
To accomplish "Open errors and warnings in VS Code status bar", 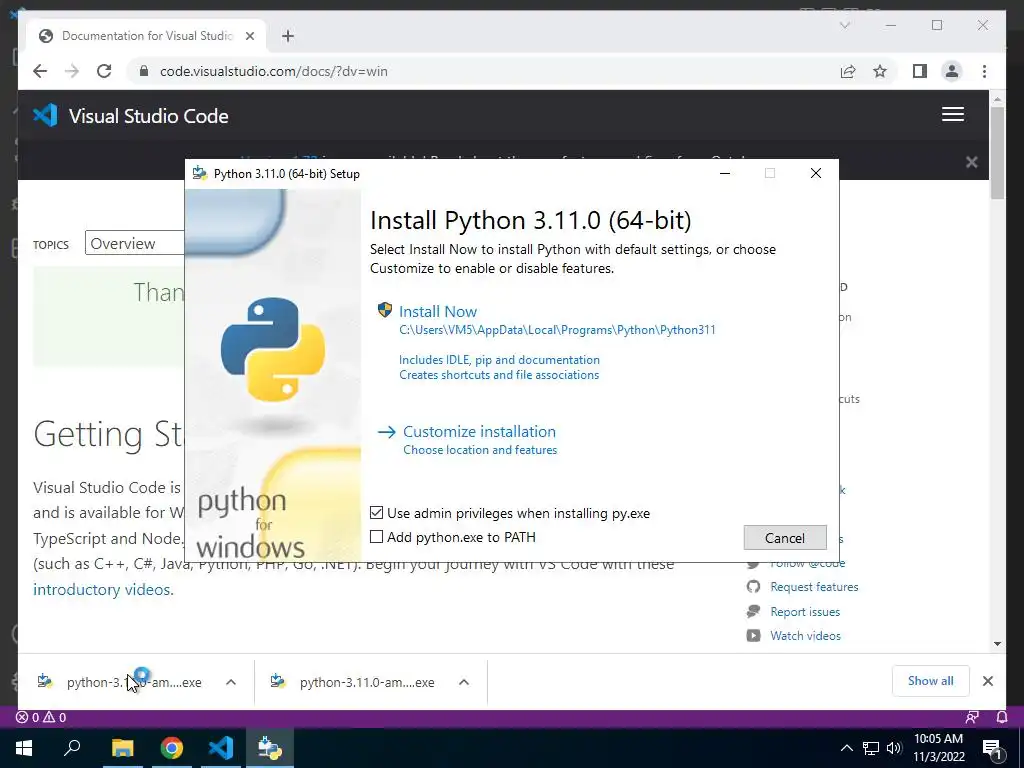I will point(41,717).
